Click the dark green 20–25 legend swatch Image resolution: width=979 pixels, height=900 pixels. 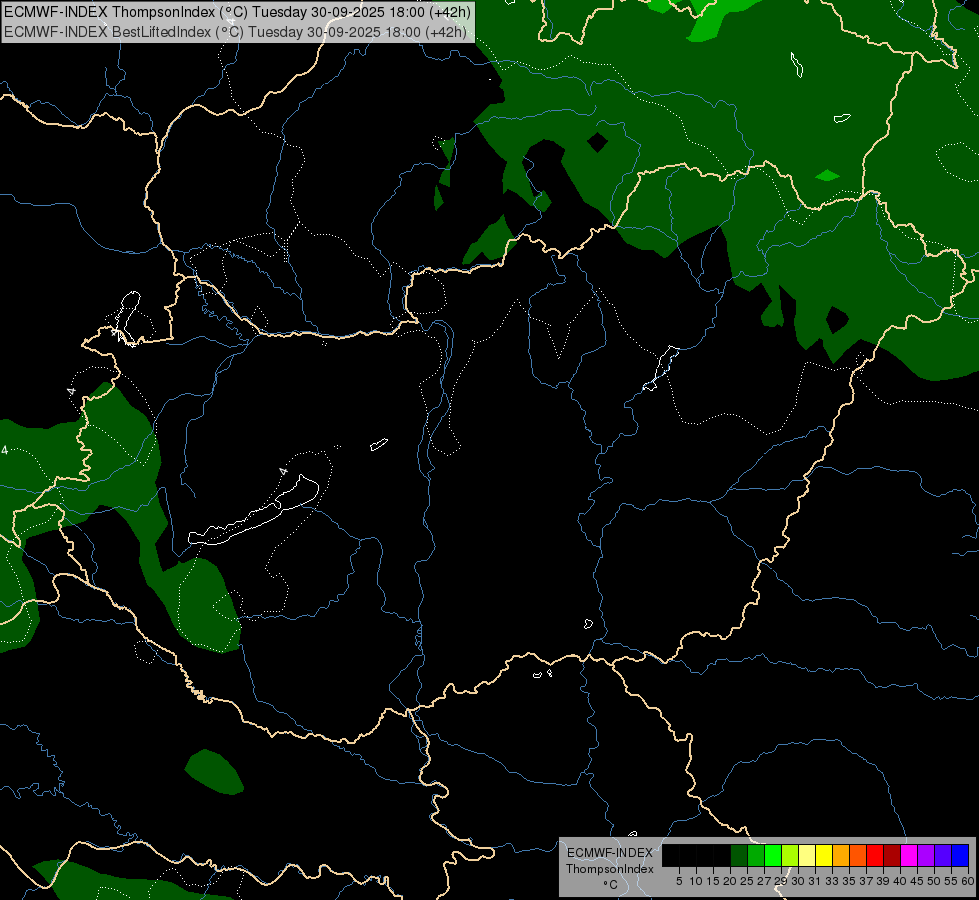739,855
